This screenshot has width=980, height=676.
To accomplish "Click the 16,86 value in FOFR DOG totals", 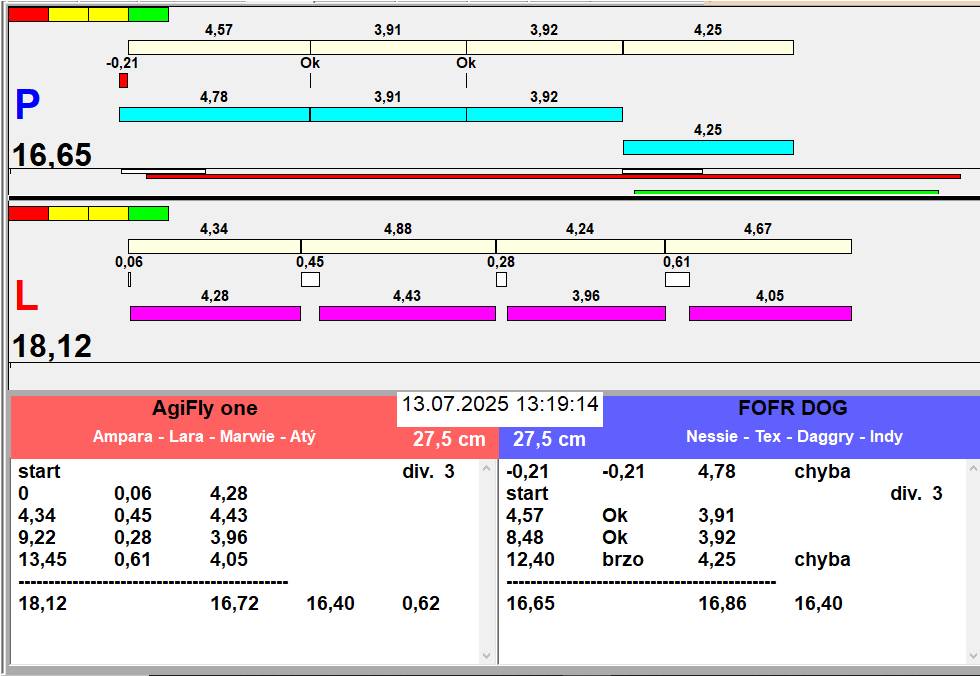I will coord(722,604).
